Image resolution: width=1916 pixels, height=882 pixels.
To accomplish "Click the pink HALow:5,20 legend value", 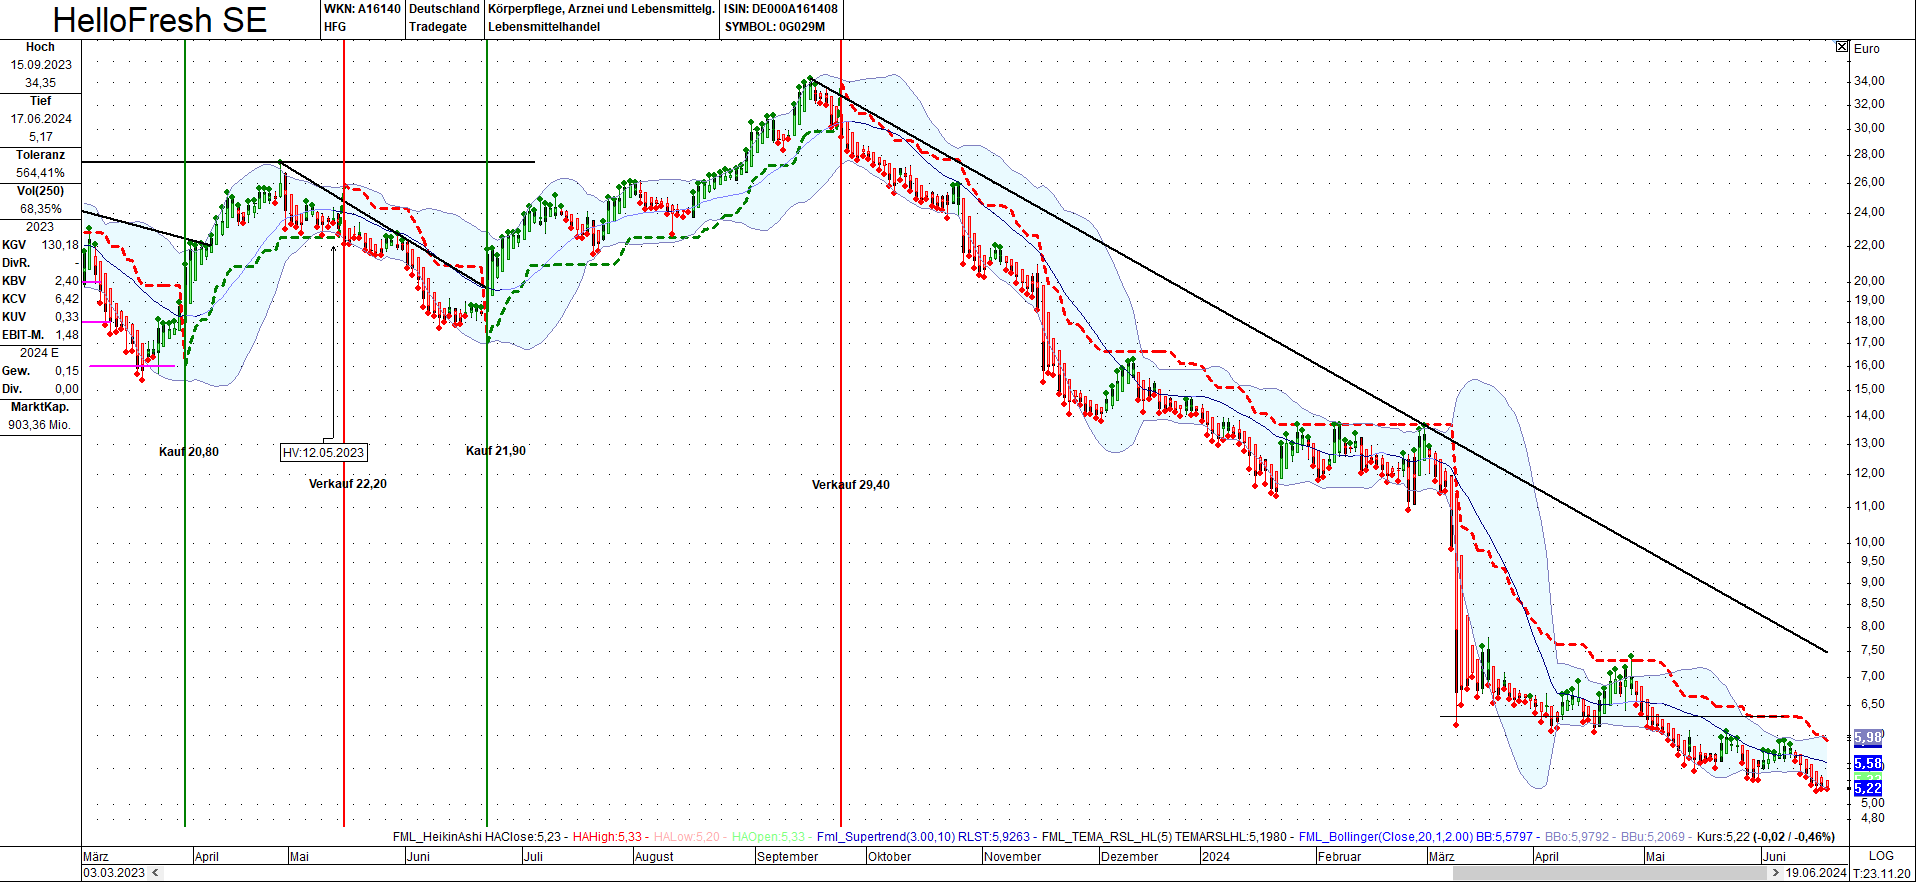I will click(686, 837).
